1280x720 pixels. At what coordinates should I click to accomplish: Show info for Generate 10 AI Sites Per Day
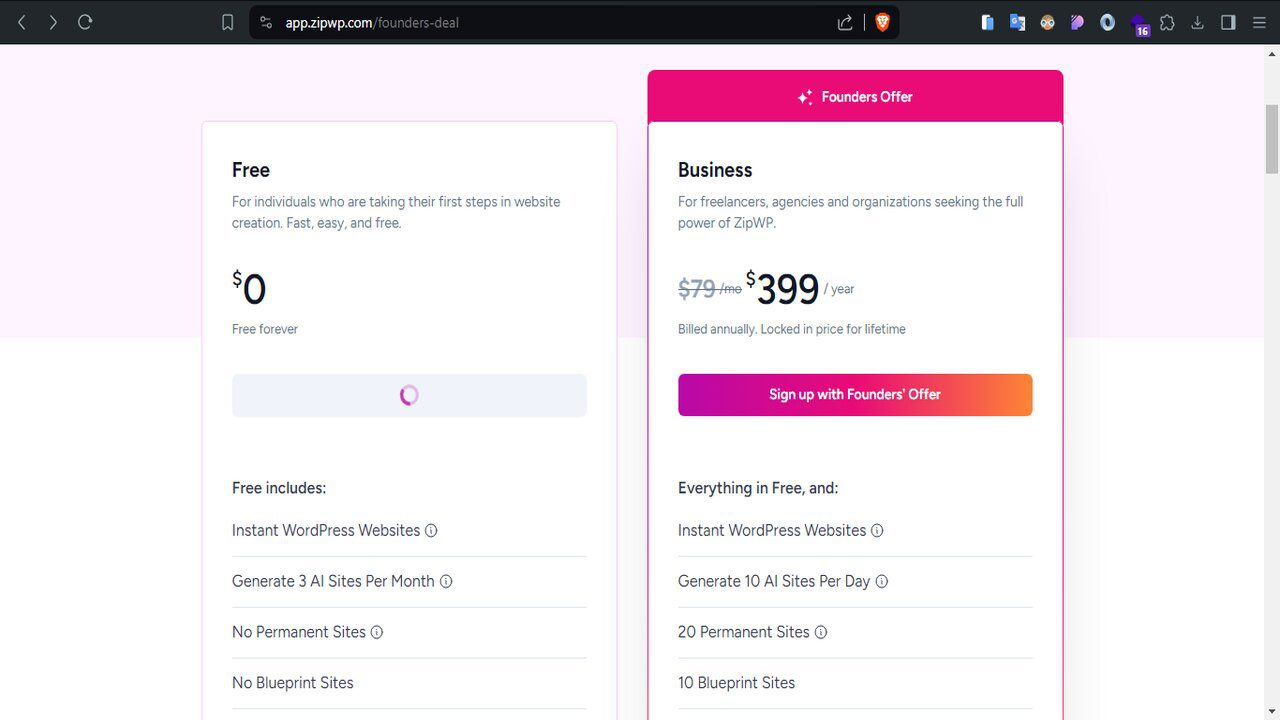click(x=882, y=582)
